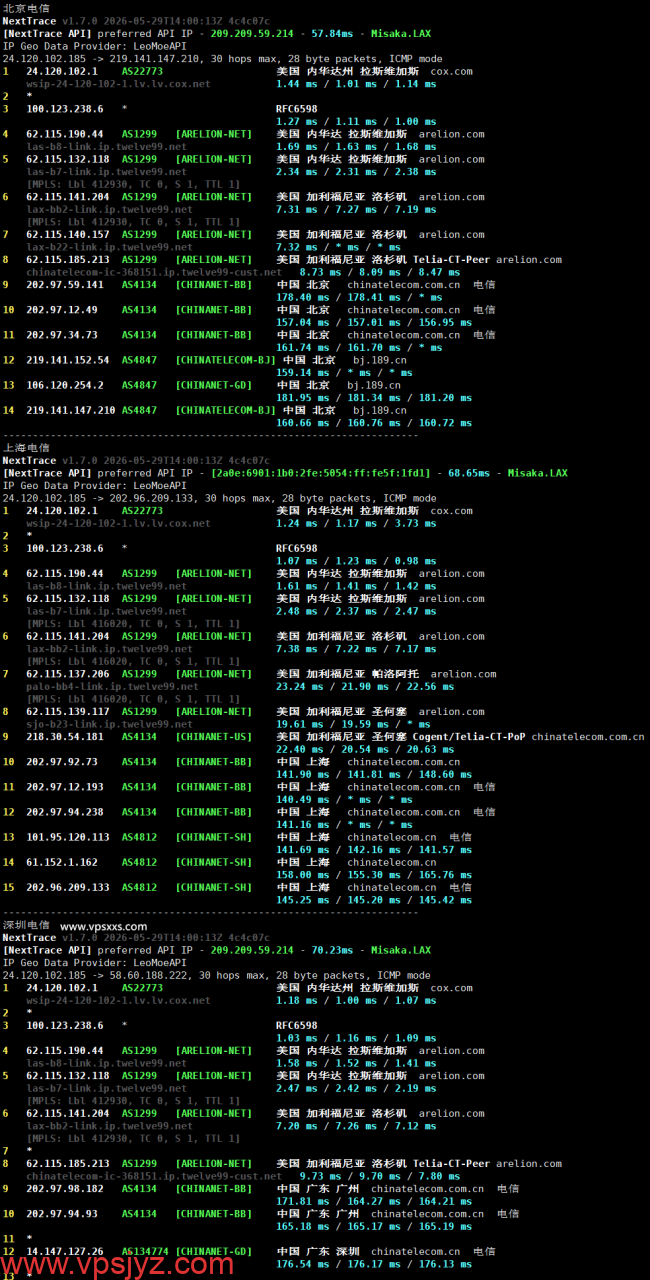Click hop IP 62.115.140.157
The width and height of the screenshot is (650, 1280).
[x=67, y=234]
